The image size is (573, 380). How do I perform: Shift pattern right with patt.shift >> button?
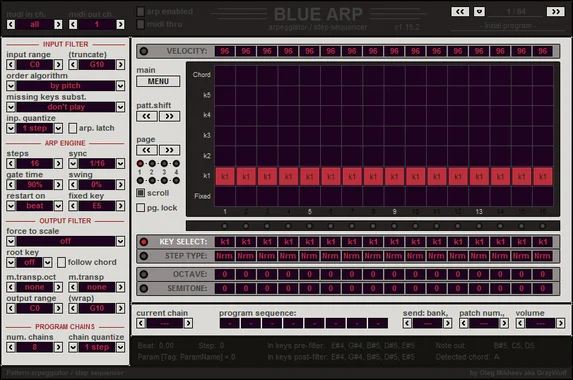point(170,116)
